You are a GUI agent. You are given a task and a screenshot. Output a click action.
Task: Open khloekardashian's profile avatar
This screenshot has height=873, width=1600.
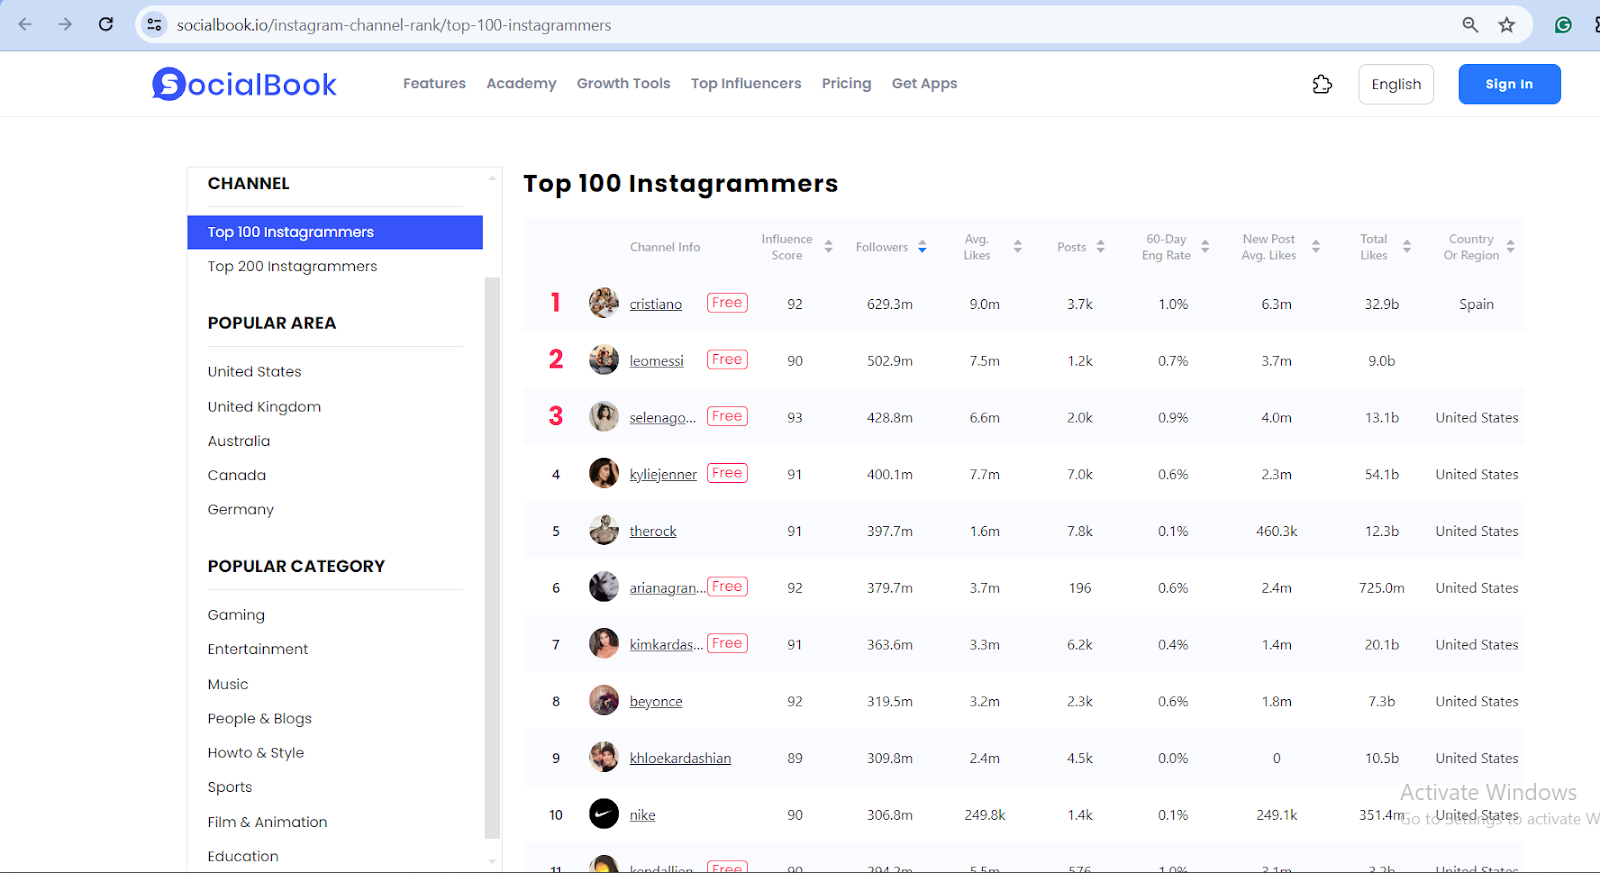pyautogui.click(x=604, y=757)
